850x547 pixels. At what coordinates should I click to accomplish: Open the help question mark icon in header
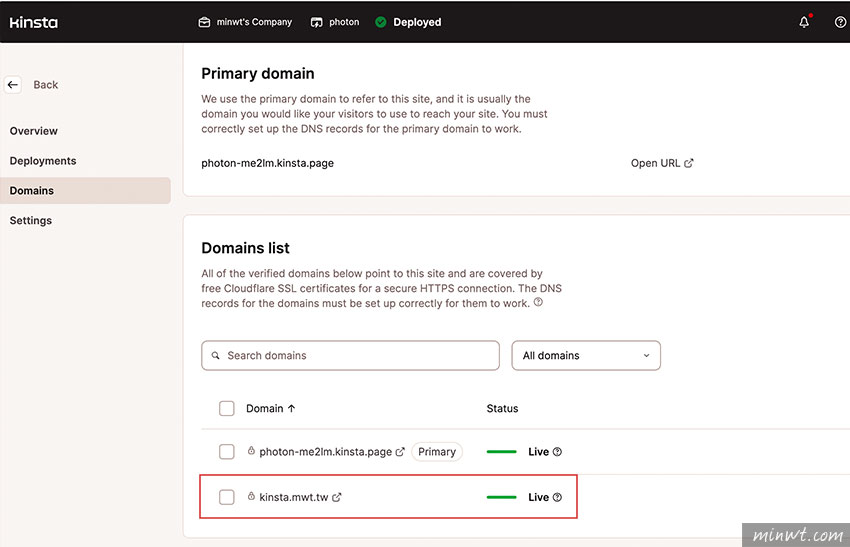point(840,22)
